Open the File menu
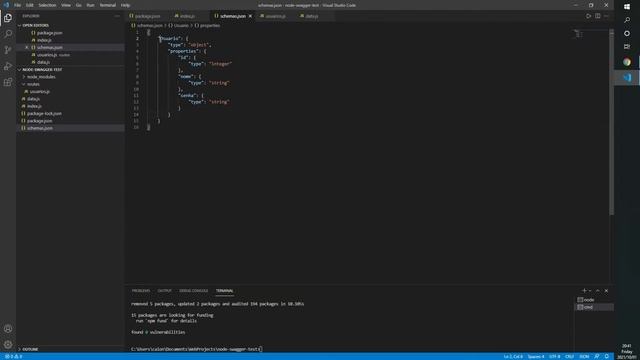The width and height of the screenshot is (640, 360). 18,5
